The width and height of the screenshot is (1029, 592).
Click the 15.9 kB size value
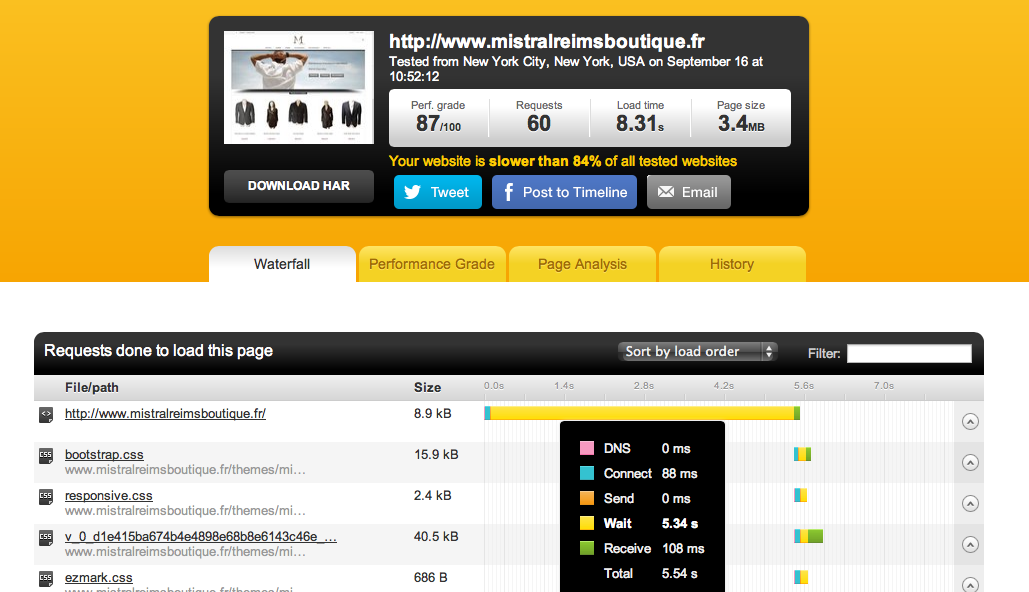point(436,454)
